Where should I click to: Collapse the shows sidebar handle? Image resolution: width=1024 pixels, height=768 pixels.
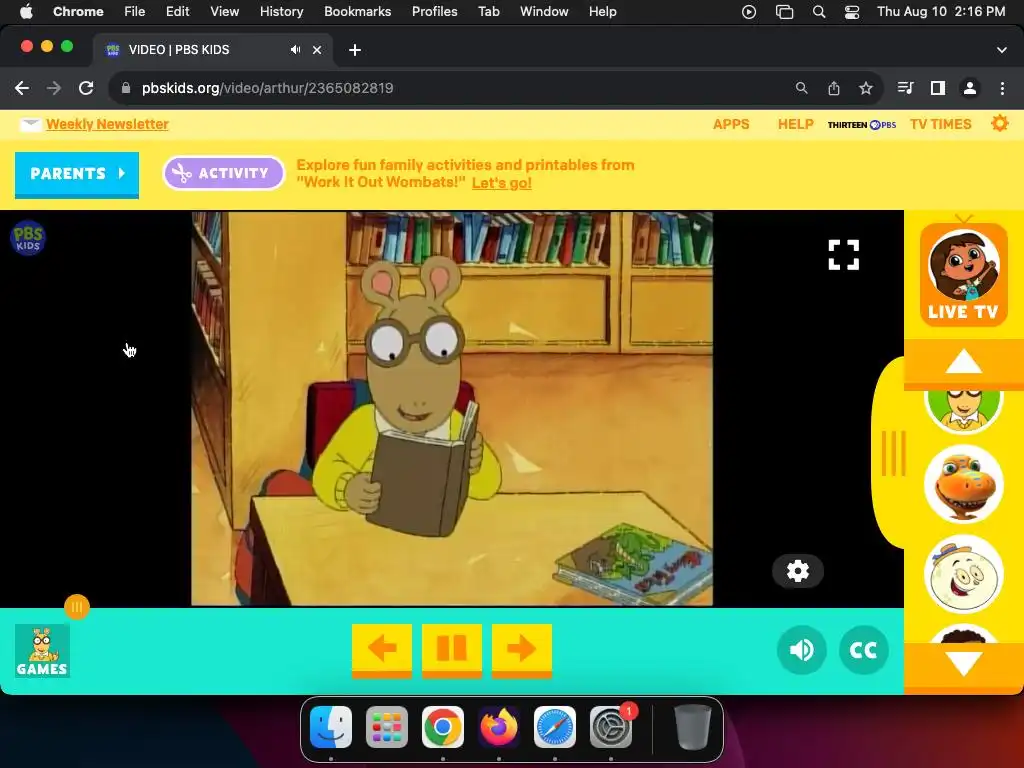(x=893, y=453)
